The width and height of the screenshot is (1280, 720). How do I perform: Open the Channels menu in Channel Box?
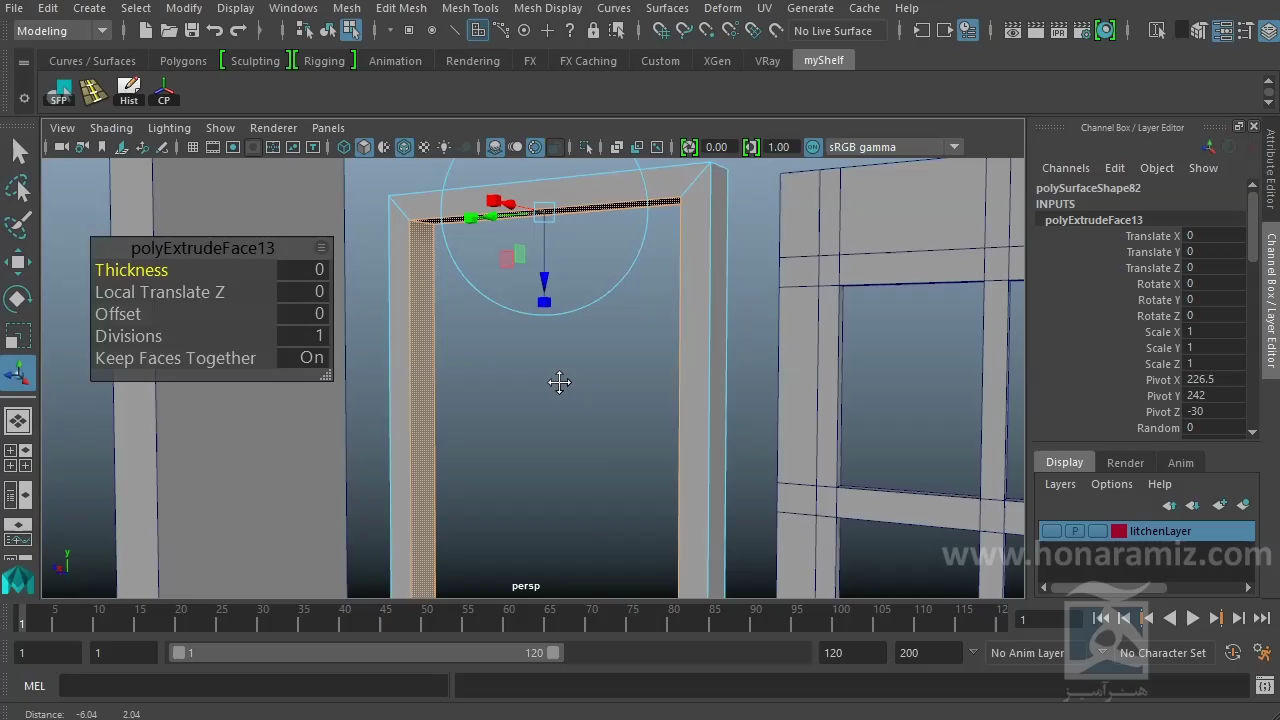pyautogui.click(x=1065, y=168)
